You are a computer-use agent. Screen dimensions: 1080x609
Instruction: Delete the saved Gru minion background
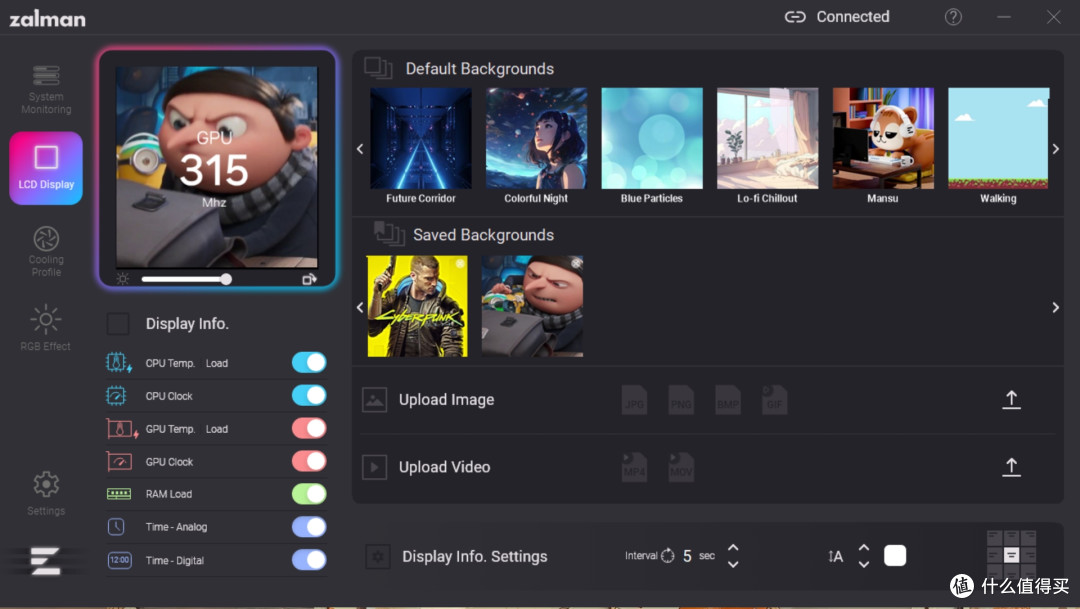click(576, 263)
